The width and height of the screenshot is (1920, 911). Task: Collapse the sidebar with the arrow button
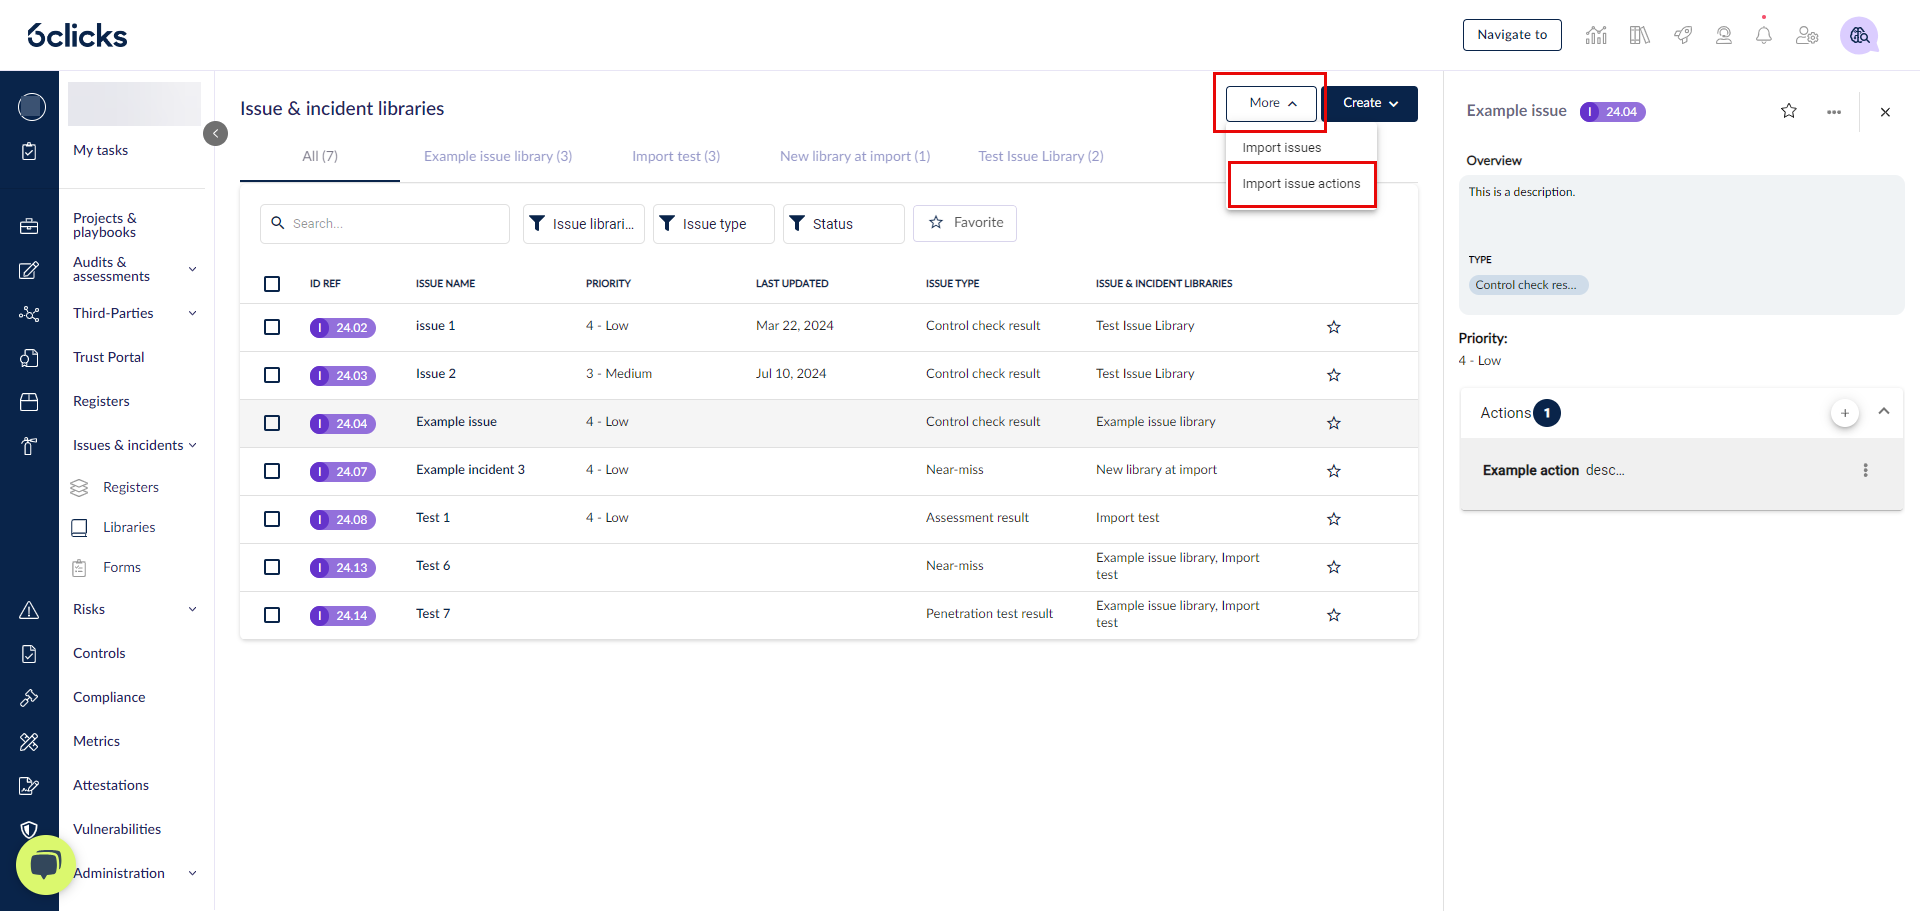point(215,133)
